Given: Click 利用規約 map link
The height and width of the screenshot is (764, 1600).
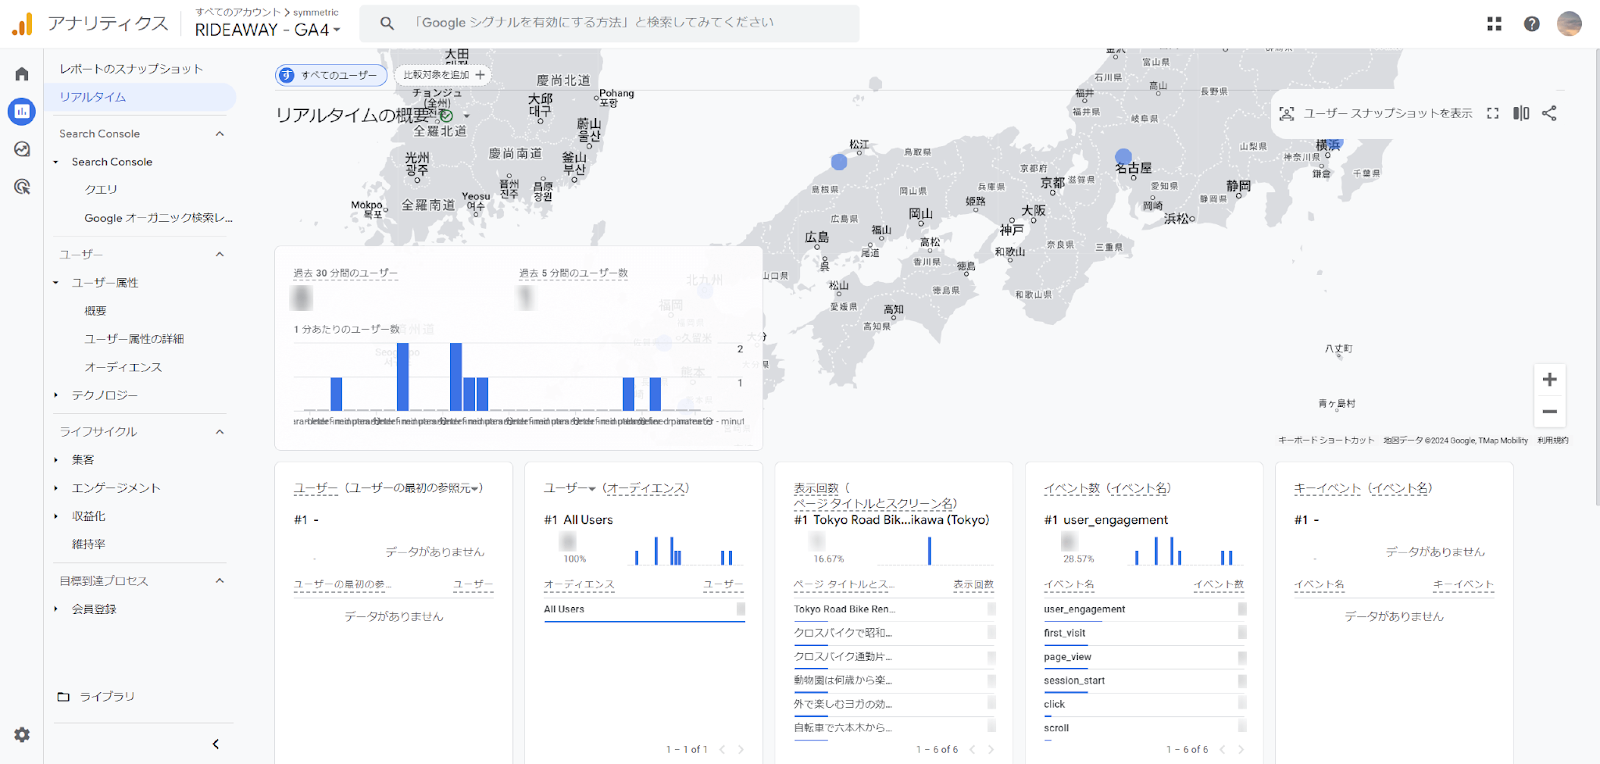Looking at the screenshot, I should pos(1553,440).
